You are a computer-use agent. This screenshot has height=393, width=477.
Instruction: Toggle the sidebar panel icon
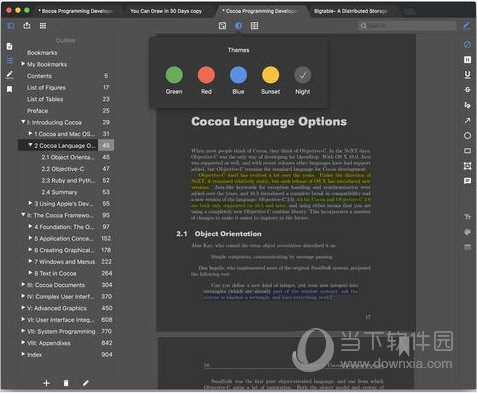11,26
